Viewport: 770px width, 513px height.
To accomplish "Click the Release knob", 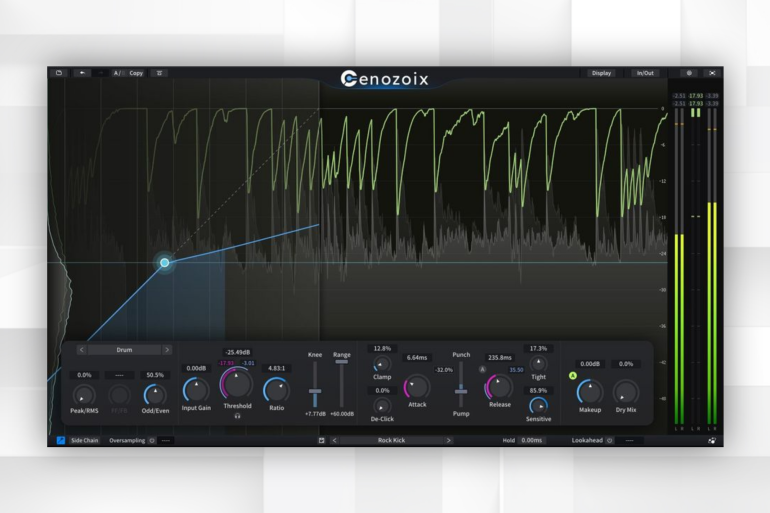I will 499,387.
